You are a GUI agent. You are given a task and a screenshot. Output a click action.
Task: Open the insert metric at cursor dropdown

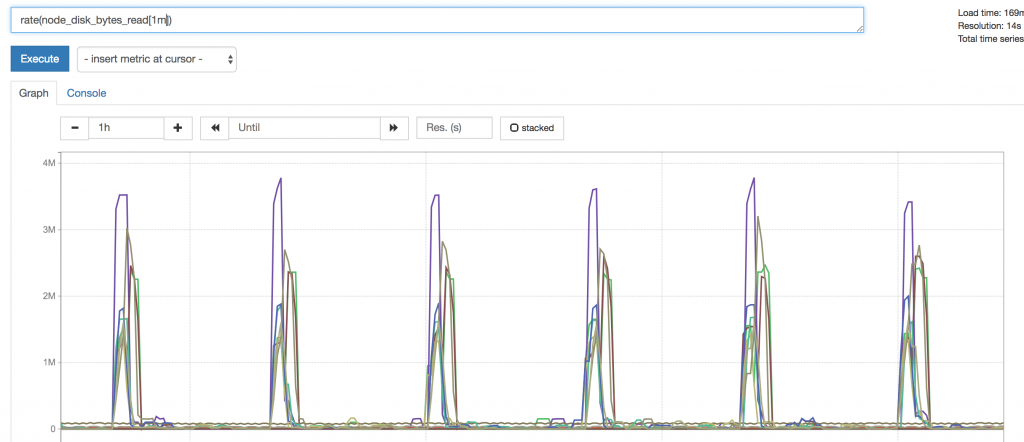157,59
